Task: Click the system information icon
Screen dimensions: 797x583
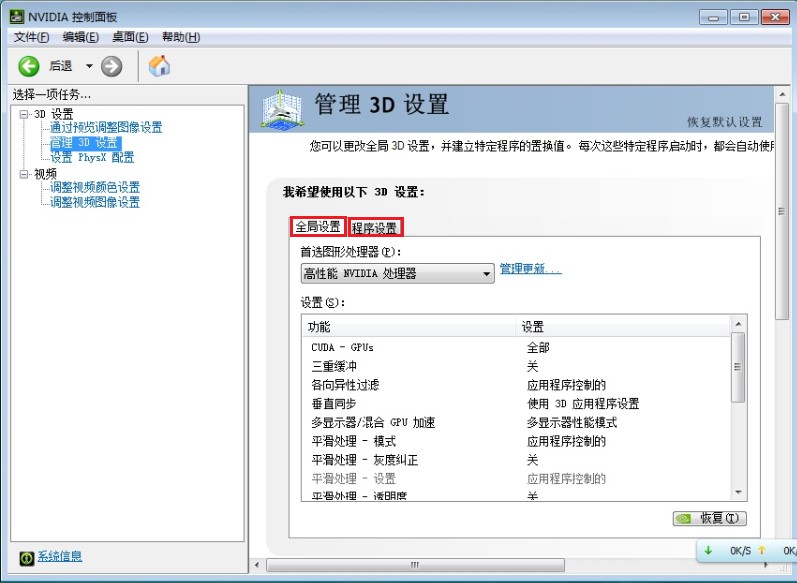Action: (26, 558)
